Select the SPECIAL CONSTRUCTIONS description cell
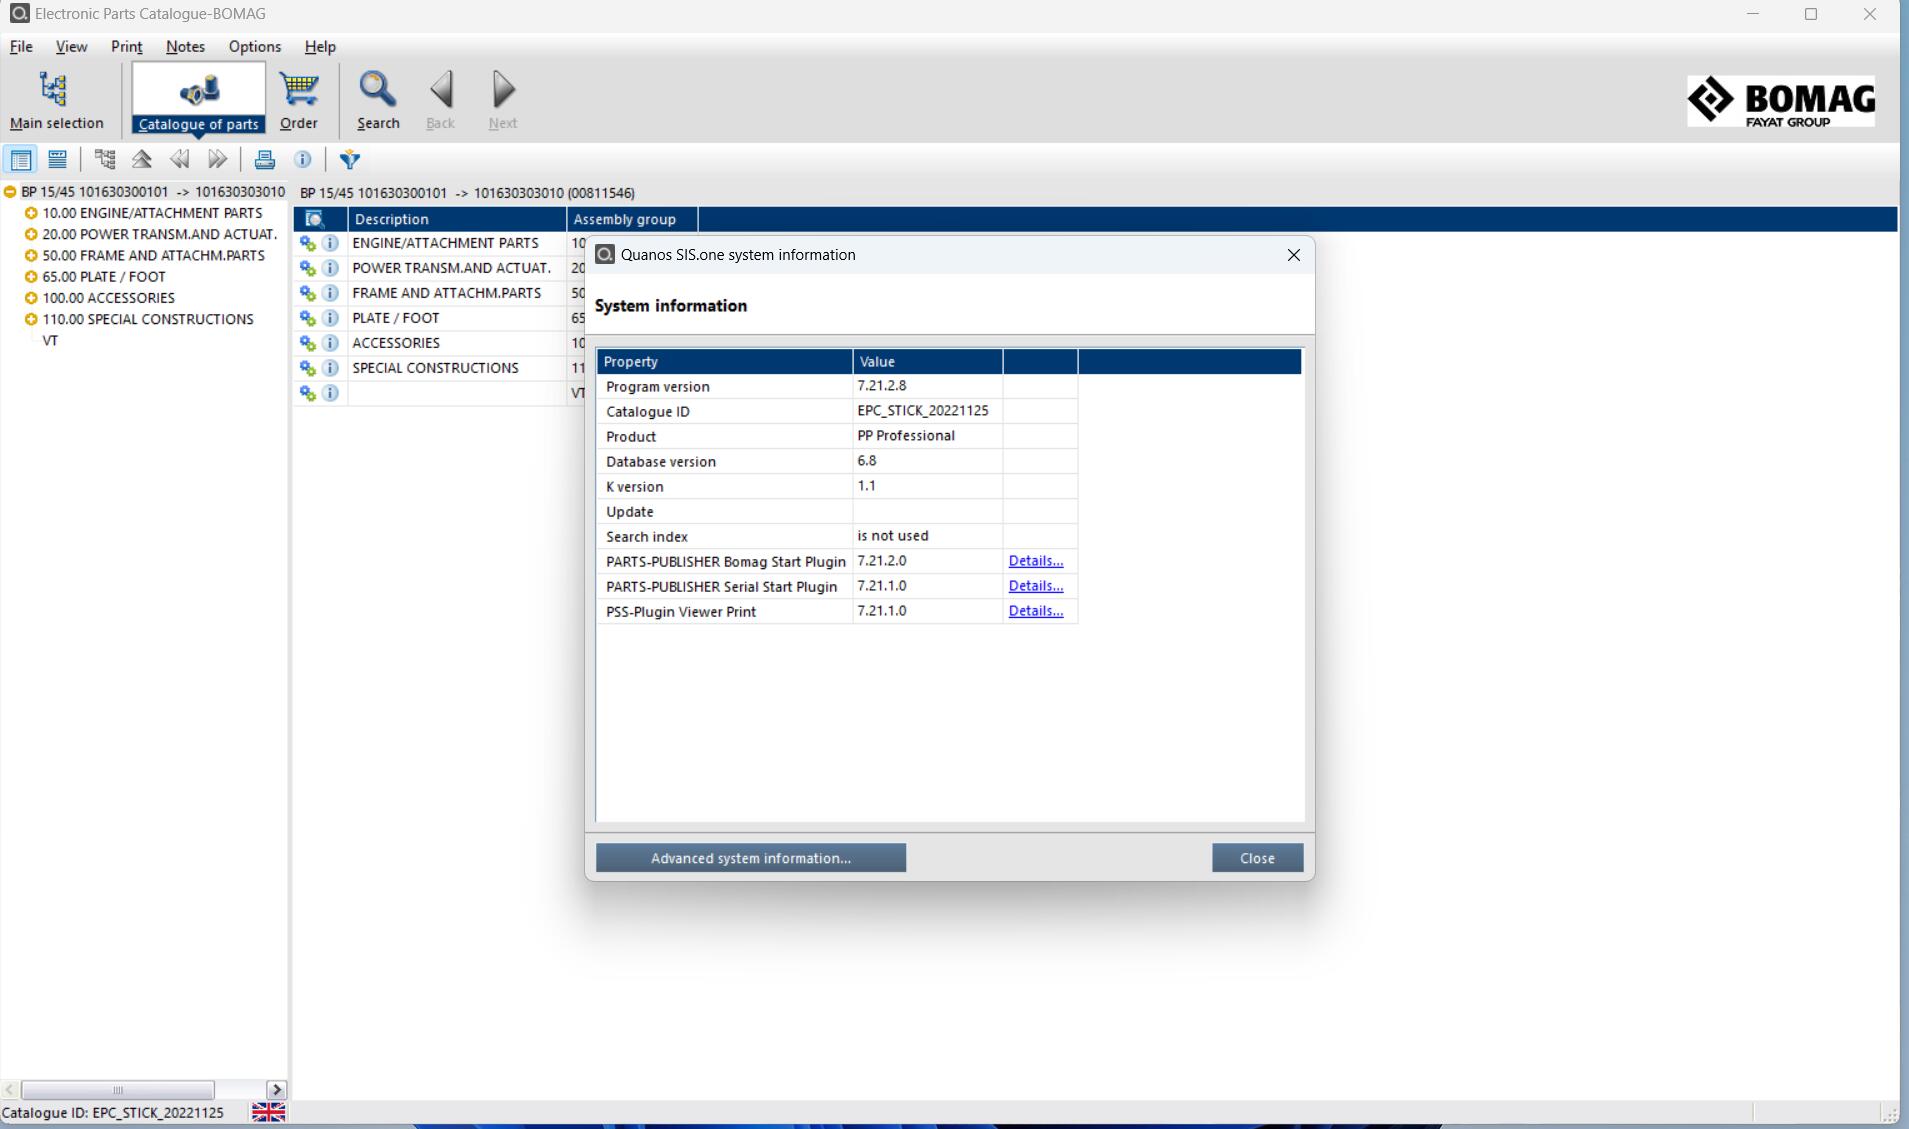The height and width of the screenshot is (1129, 1909). click(457, 368)
